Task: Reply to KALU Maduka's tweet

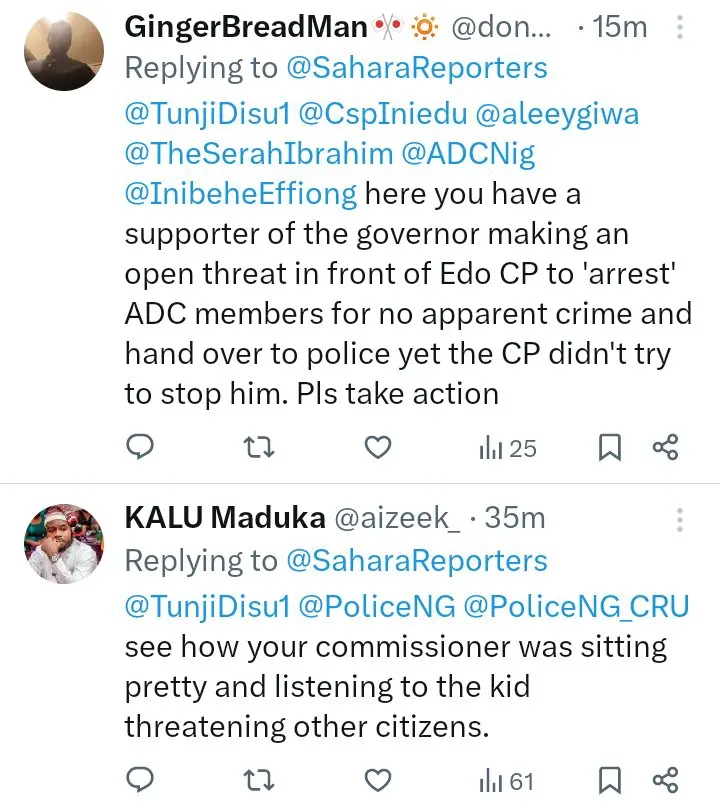Action: (x=142, y=780)
